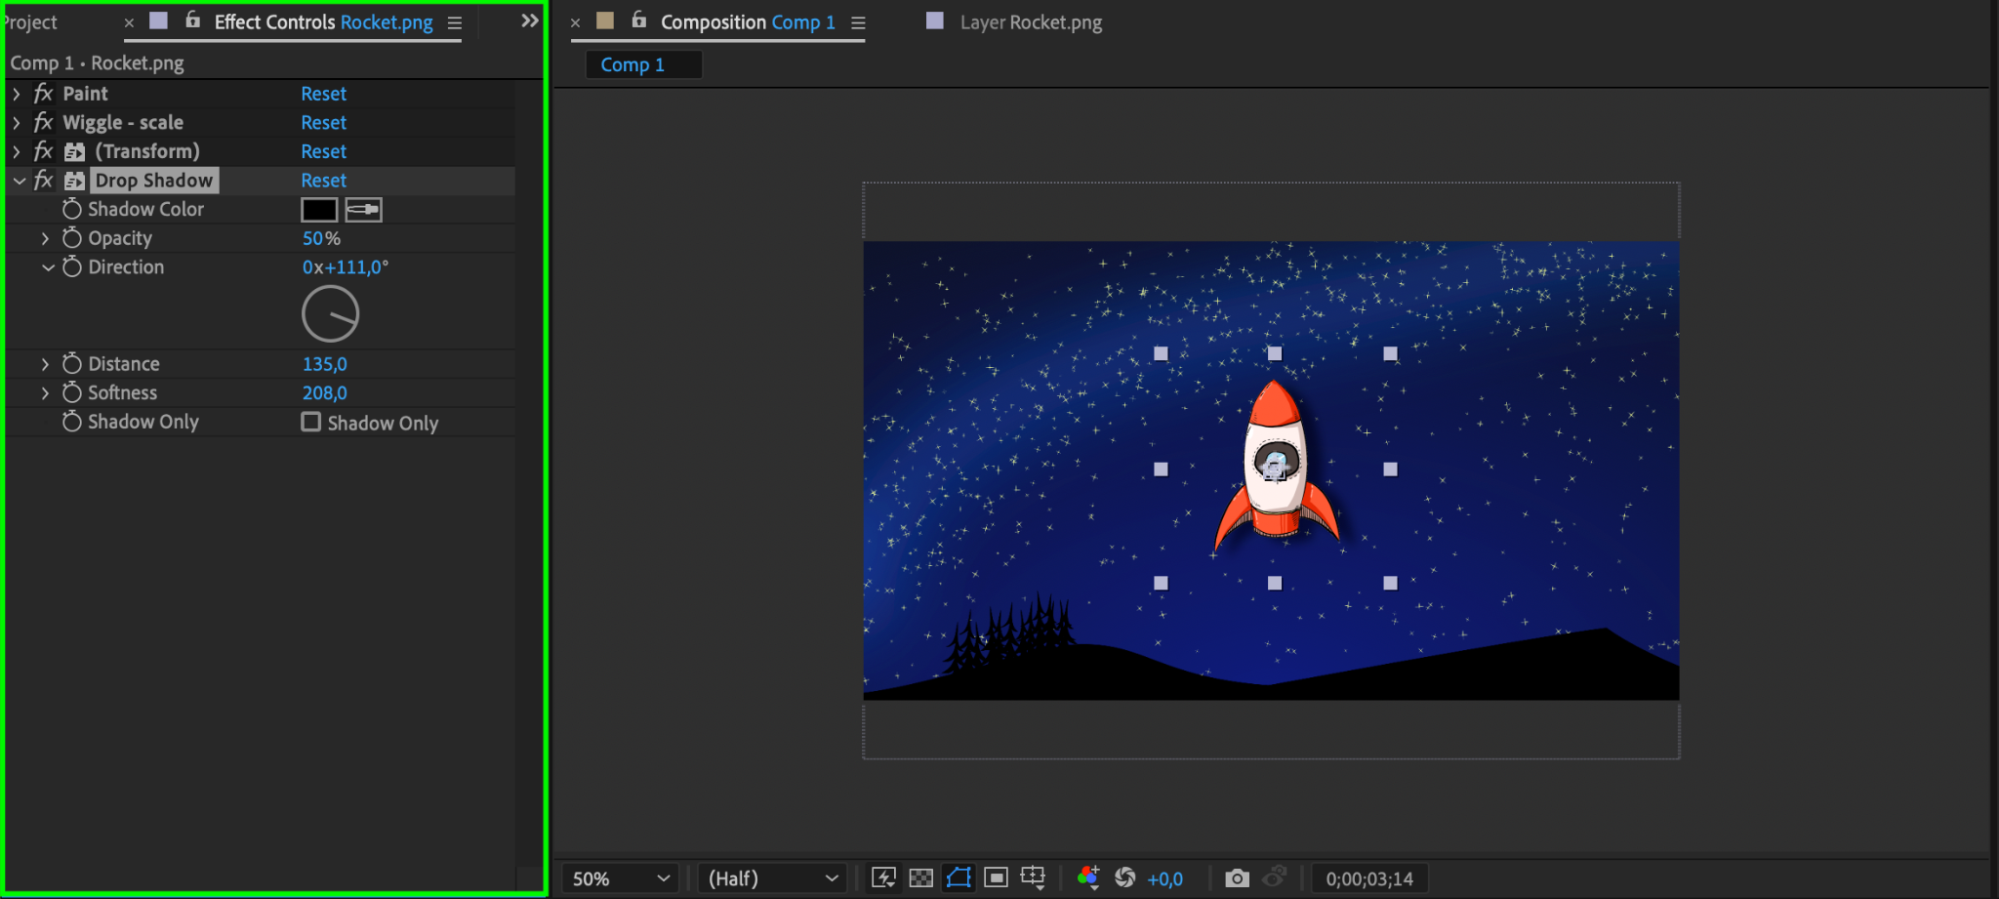This screenshot has width=1999, height=899.
Task: Click the show channel color icon
Action: (1088, 878)
